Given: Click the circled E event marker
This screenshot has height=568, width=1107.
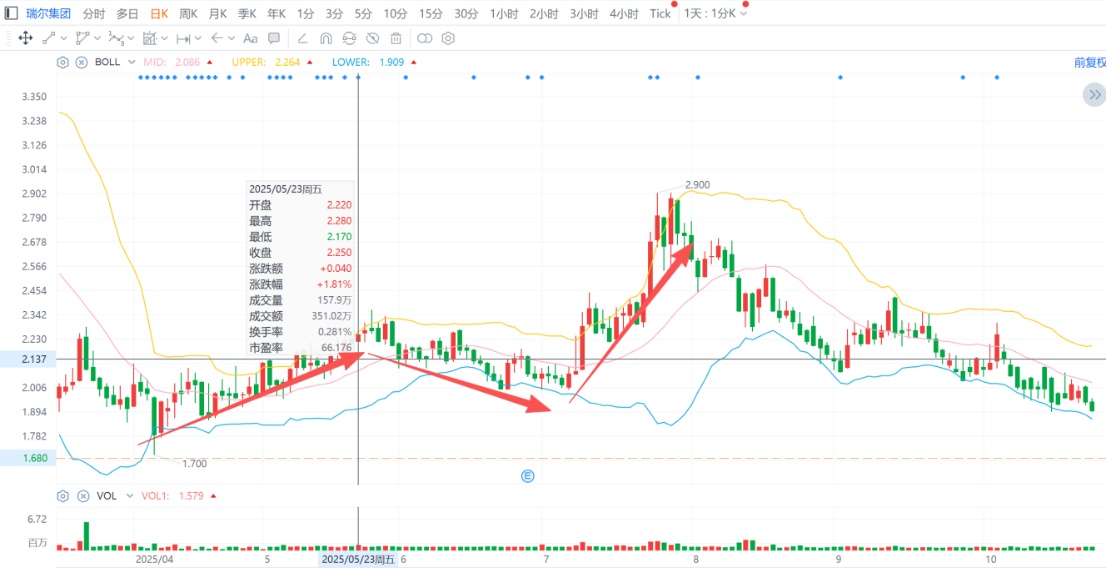Looking at the screenshot, I should [527, 476].
